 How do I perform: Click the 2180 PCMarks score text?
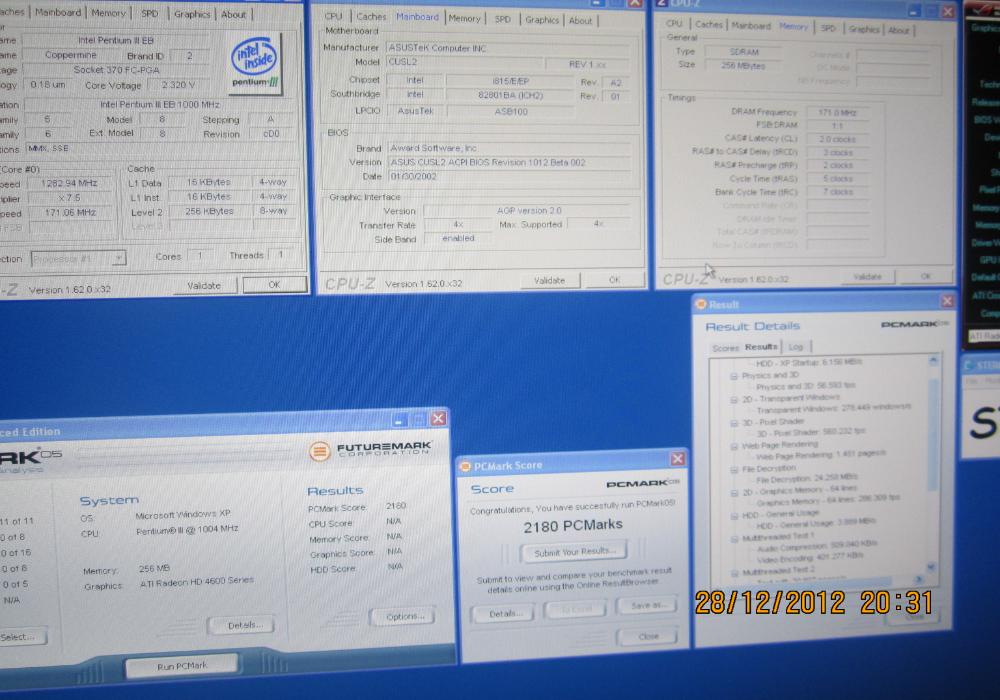tap(573, 526)
